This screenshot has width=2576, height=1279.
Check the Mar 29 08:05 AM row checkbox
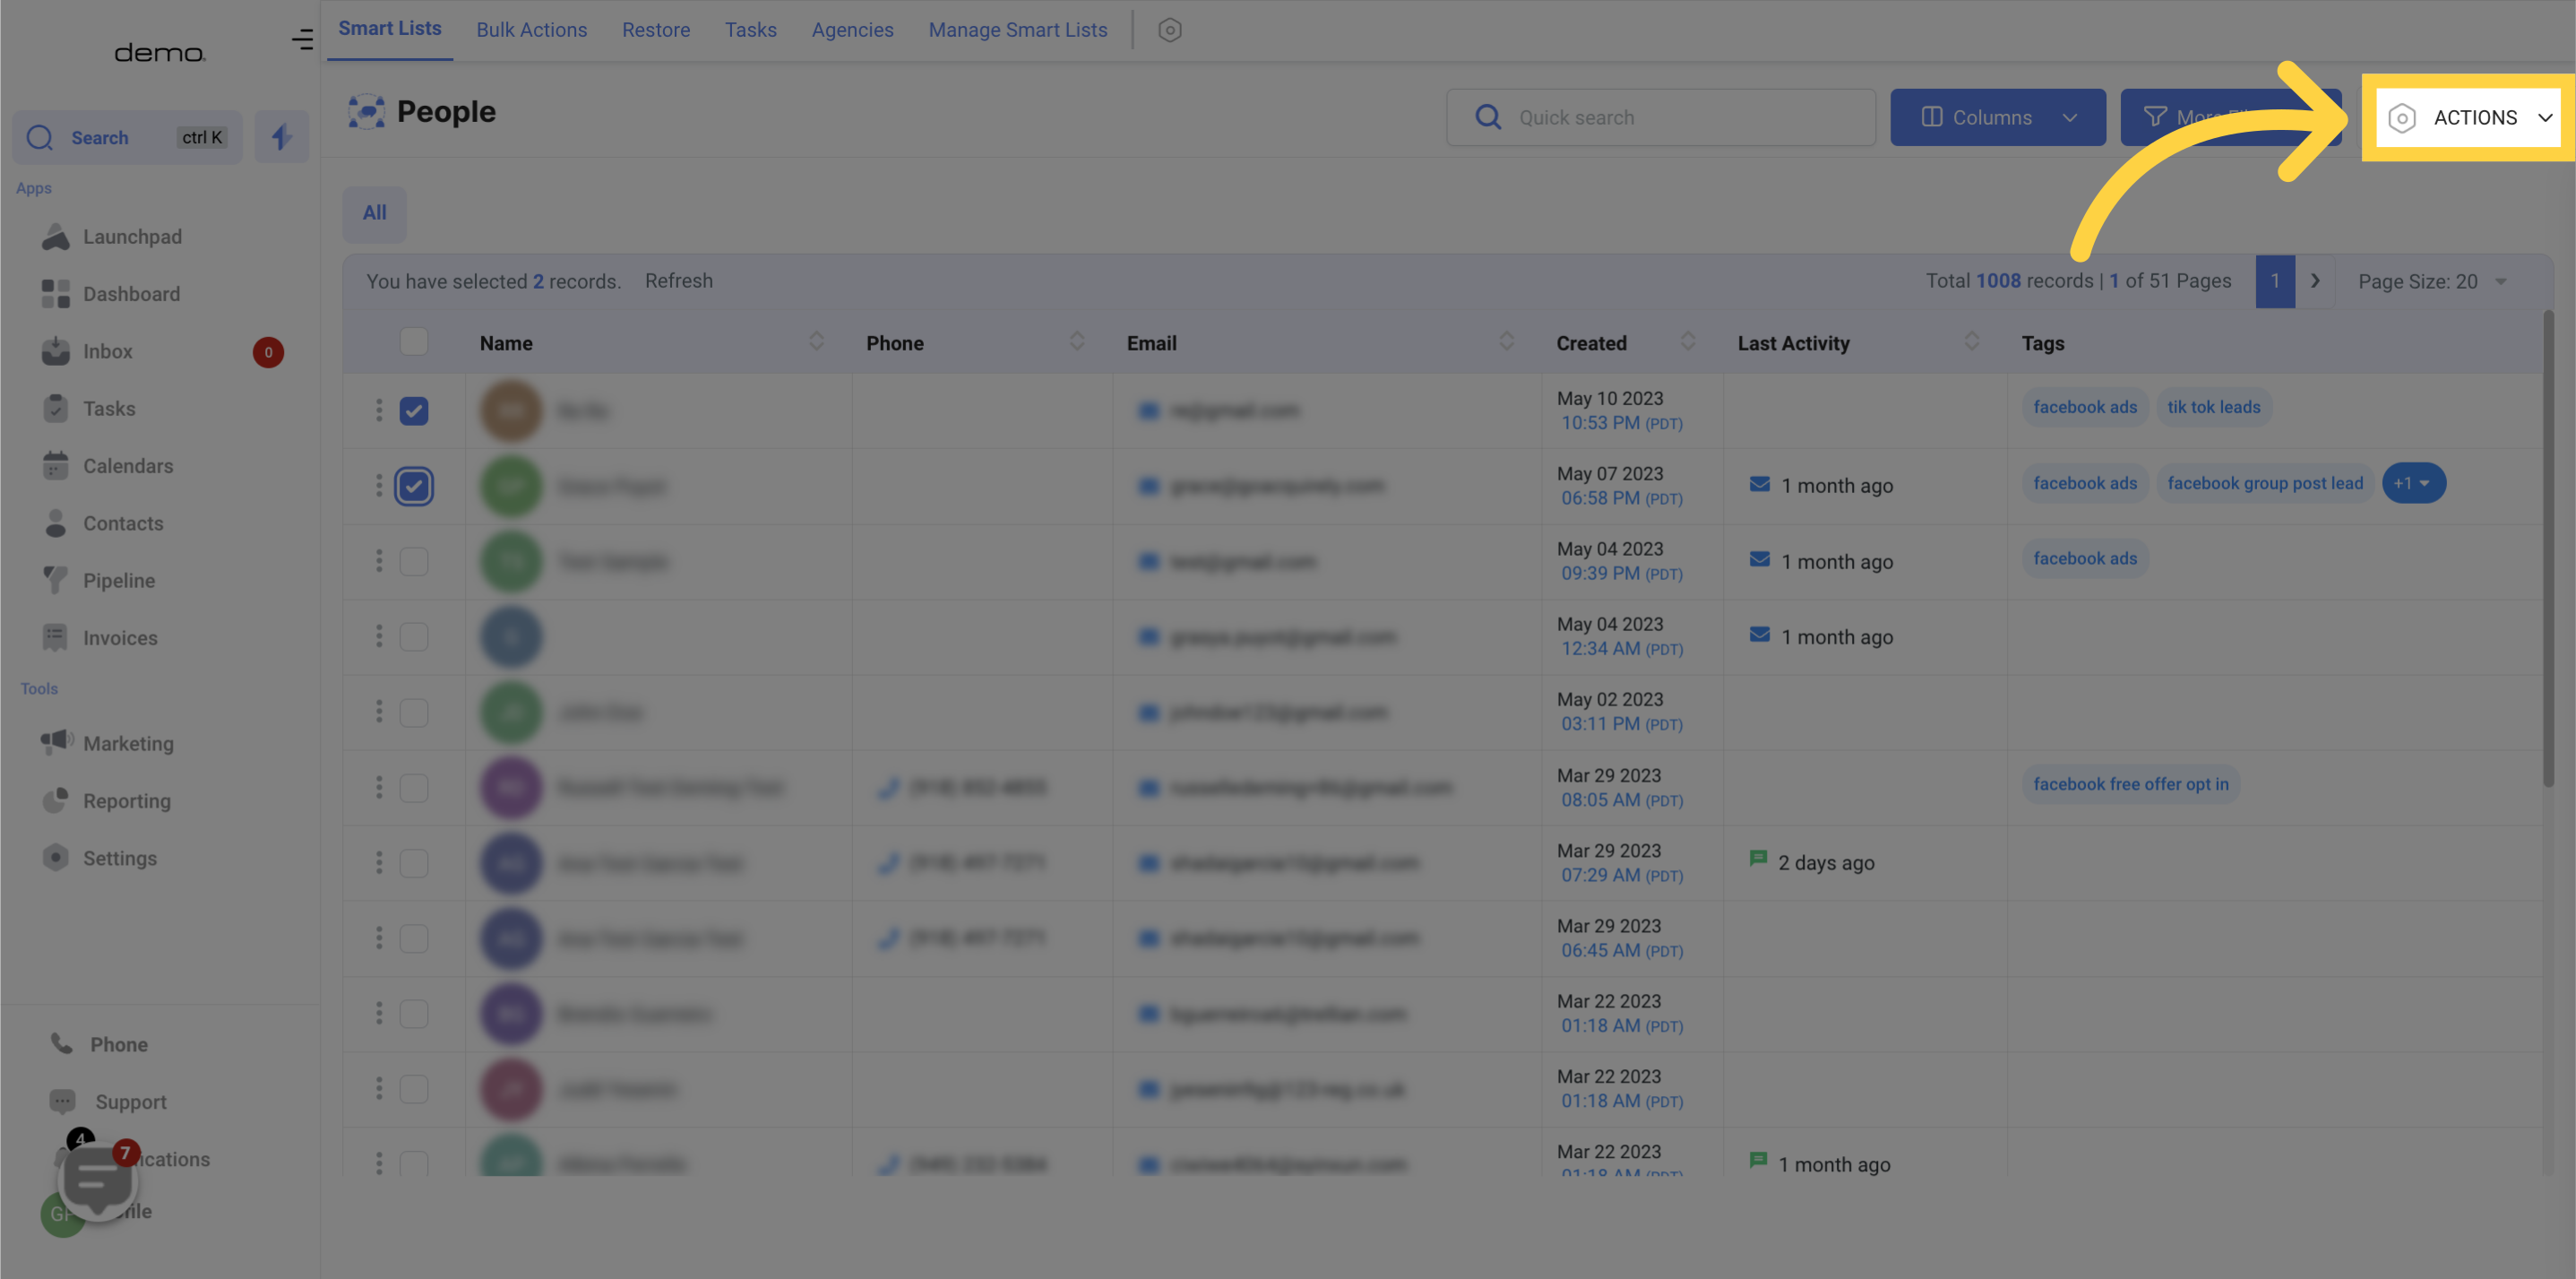[413, 788]
